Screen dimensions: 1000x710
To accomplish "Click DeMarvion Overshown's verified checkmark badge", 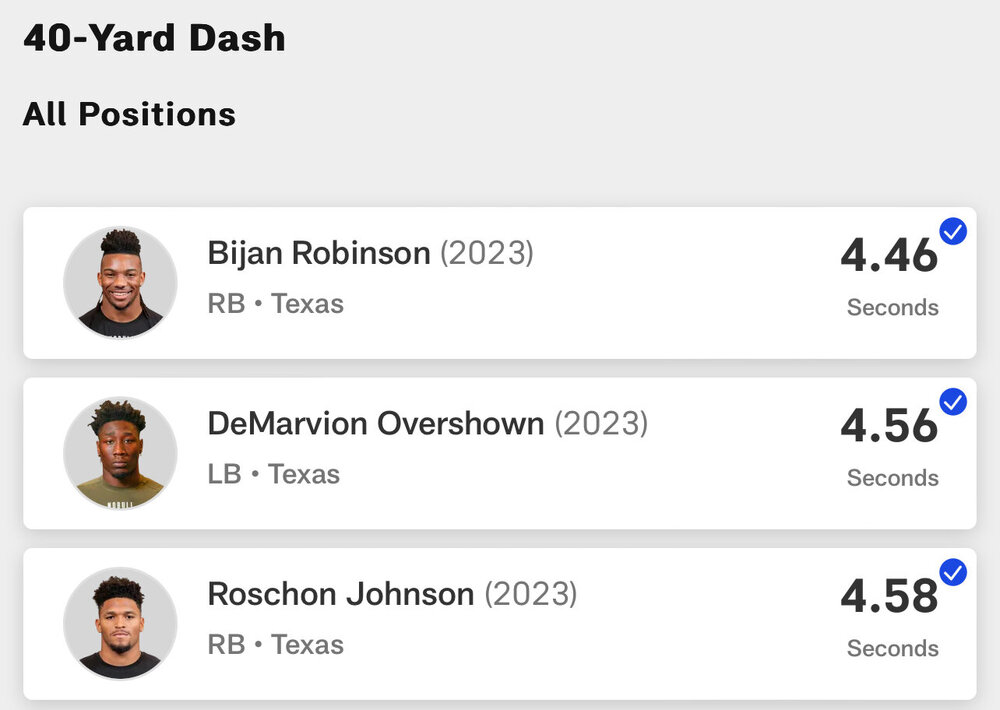I will [x=953, y=402].
